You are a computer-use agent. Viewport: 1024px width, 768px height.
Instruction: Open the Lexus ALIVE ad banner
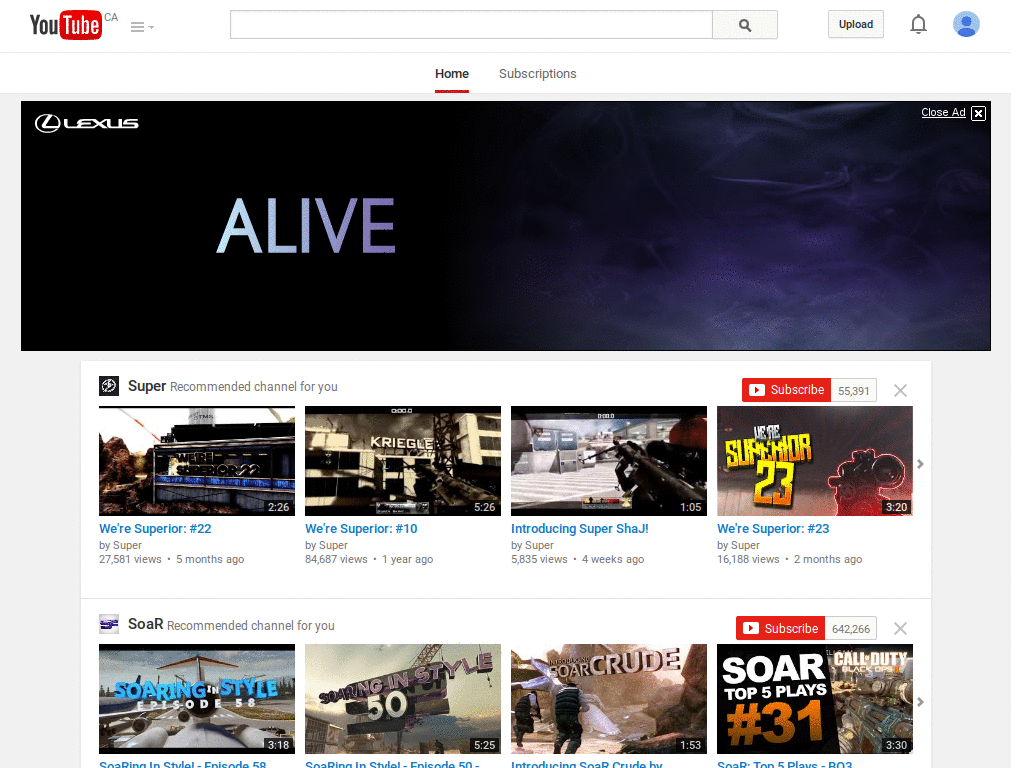pyautogui.click(x=505, y=226)
